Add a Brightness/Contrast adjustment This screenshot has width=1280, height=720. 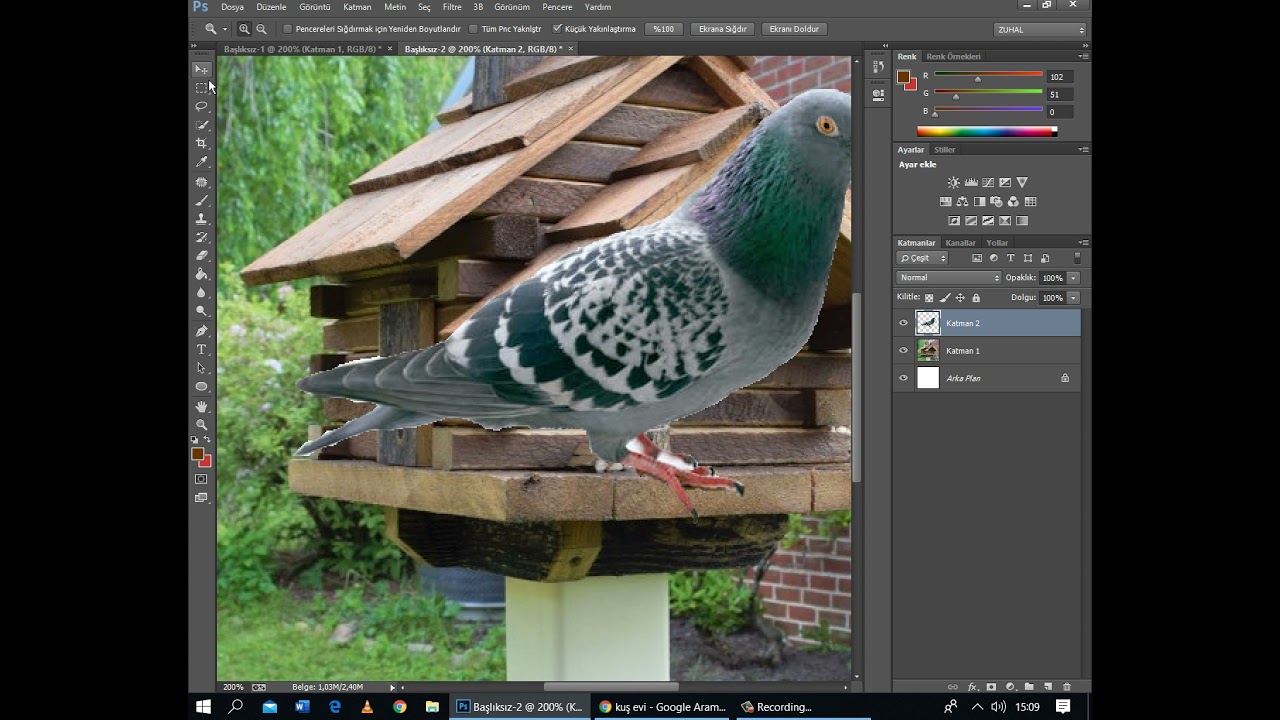point(954,182)
